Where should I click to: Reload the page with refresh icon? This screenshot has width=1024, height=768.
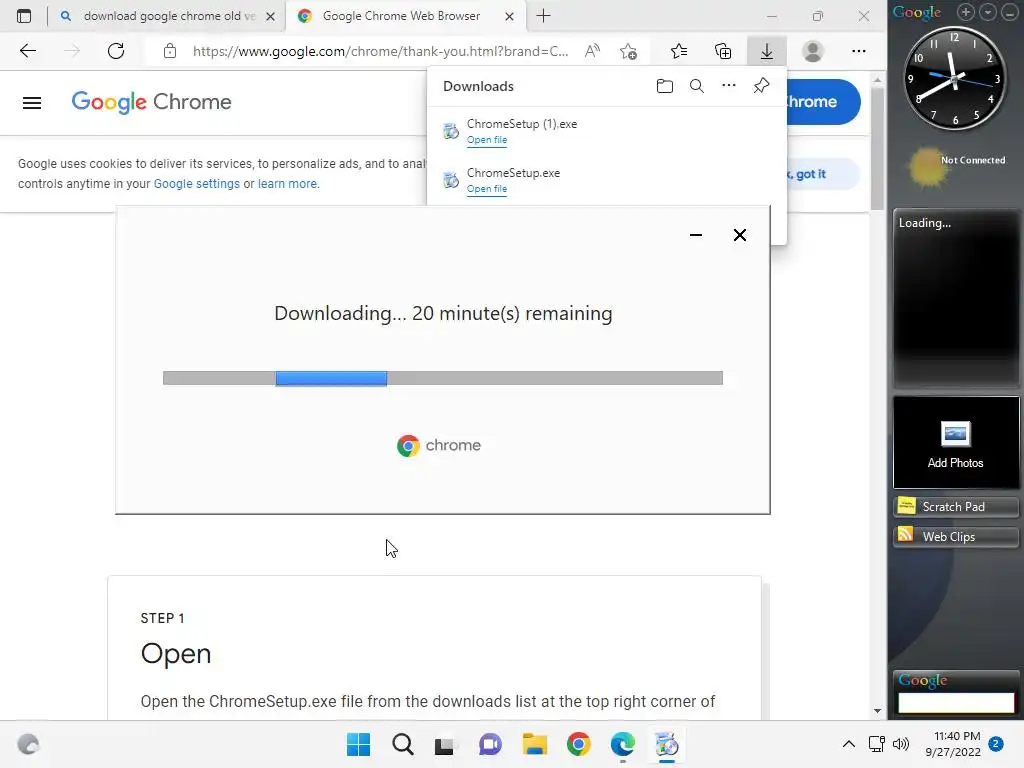click(x=116, y=51)
